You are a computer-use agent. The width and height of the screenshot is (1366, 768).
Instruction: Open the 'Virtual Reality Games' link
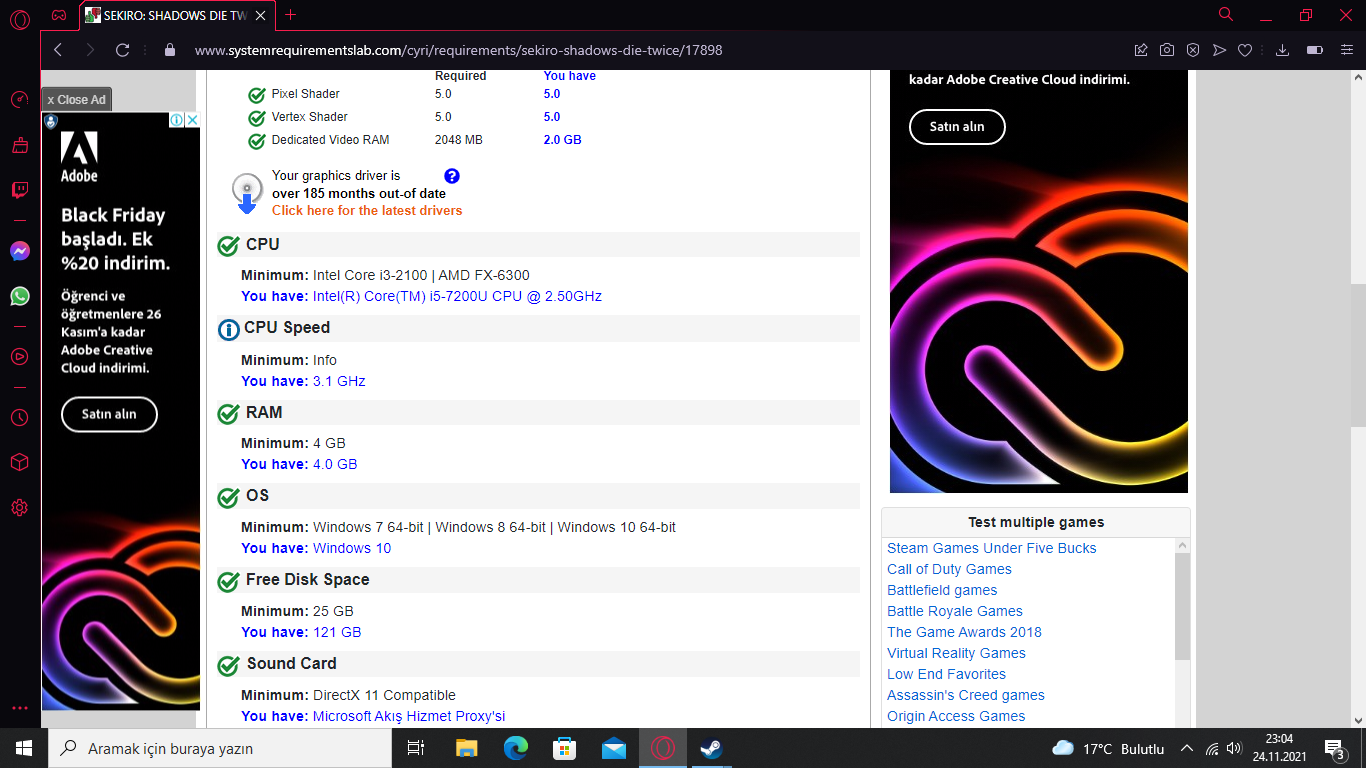(956, 653)
